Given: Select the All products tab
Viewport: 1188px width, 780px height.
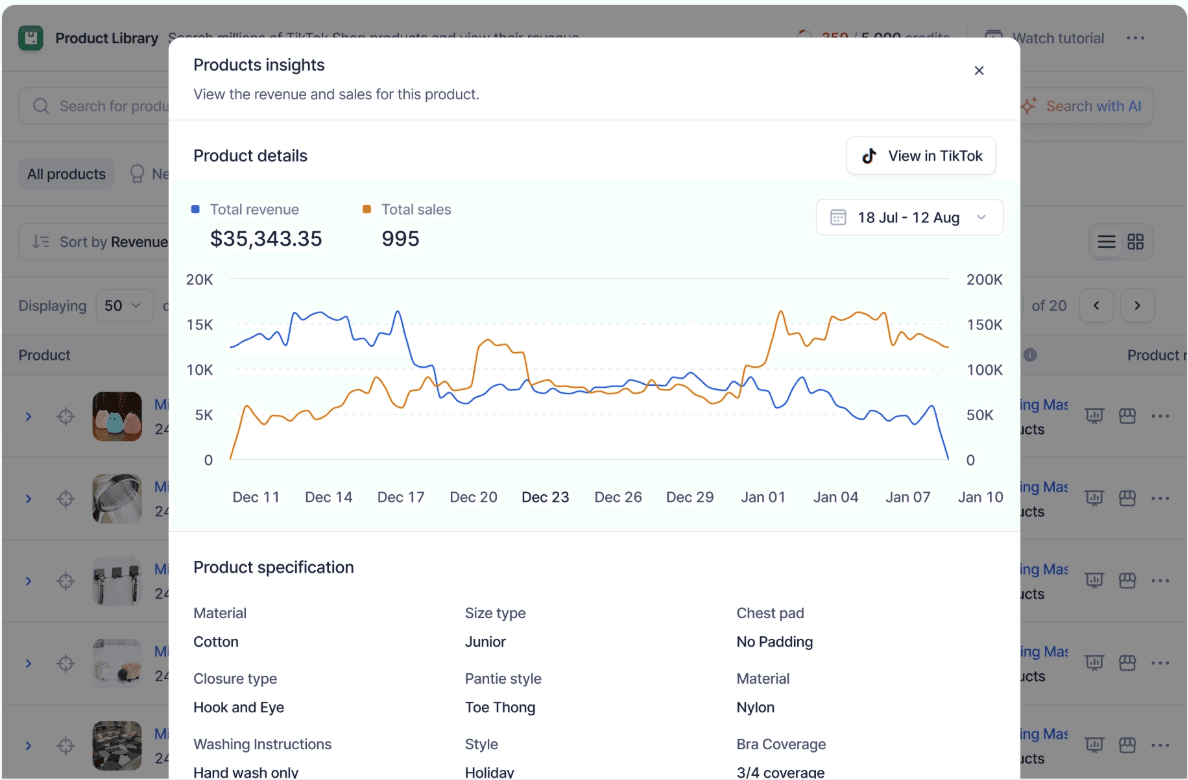Looking at the screenshot, I should click(x=66, y=174).
